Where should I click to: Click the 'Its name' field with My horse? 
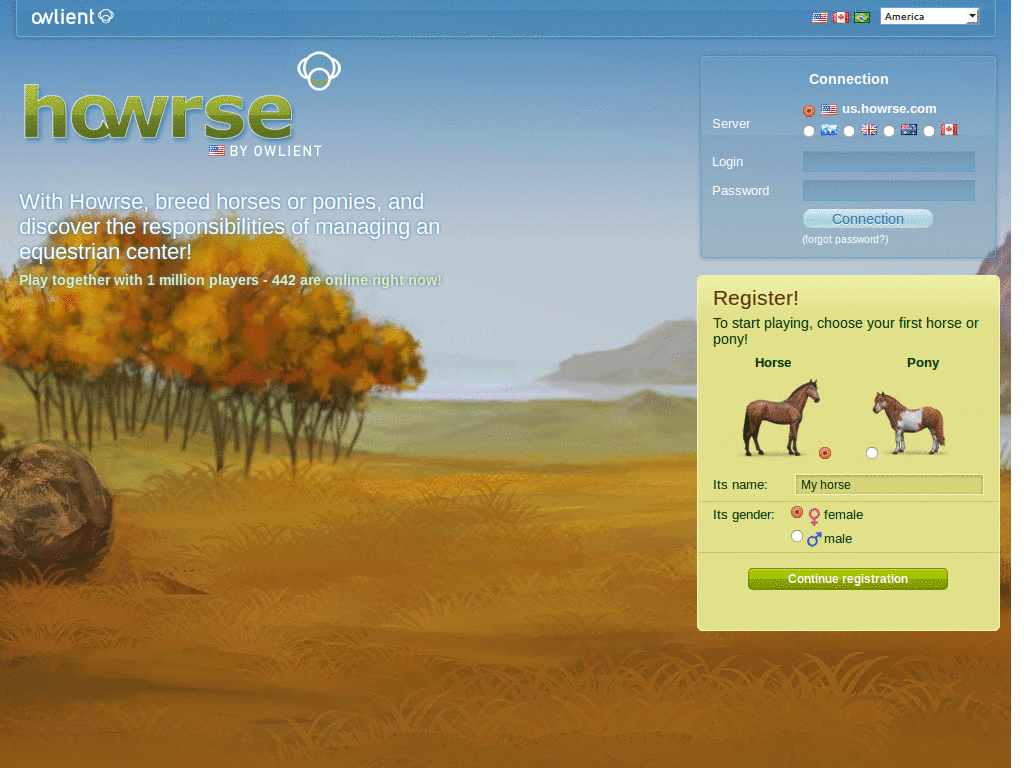889,485
